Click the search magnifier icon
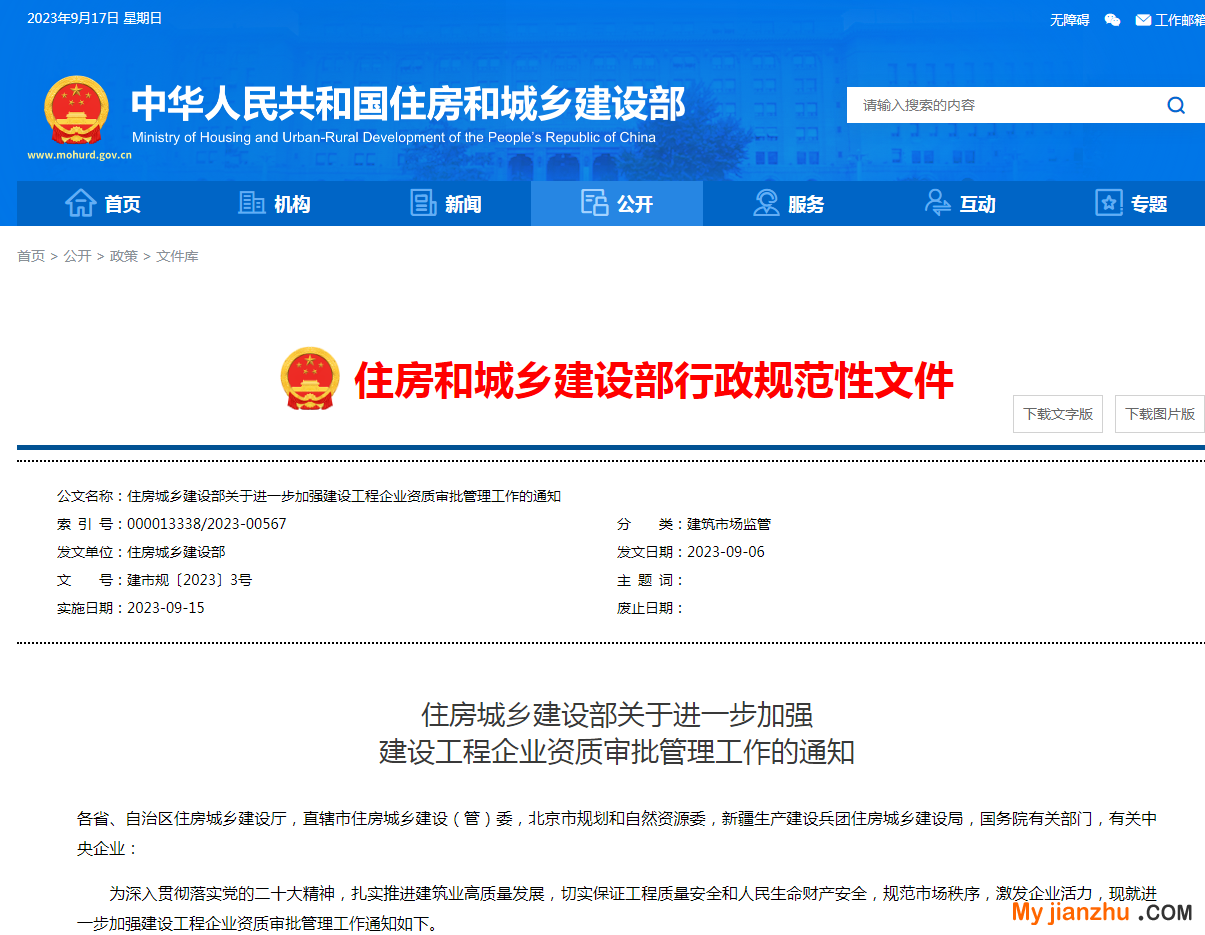Viewport: 1205px width, 935px height. 1176,105
